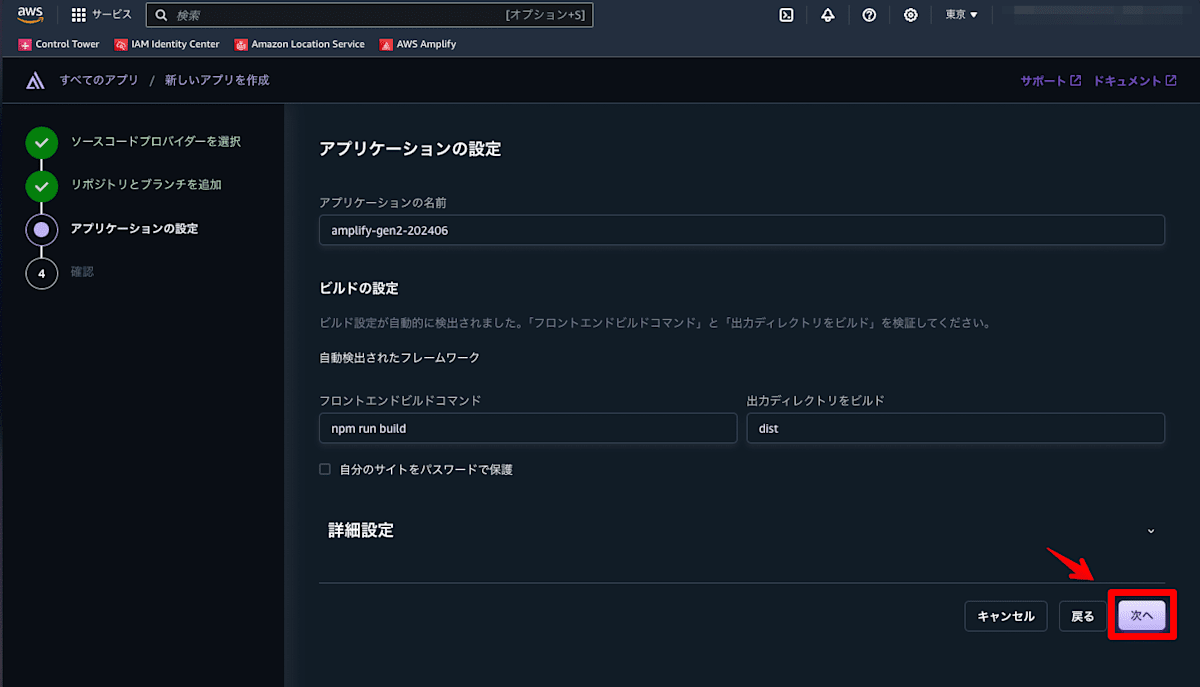Go to すべてのアプリ breadcrumb
Image resolution: width=1200 pixels, height=687 pixels.
click(99, 80)
